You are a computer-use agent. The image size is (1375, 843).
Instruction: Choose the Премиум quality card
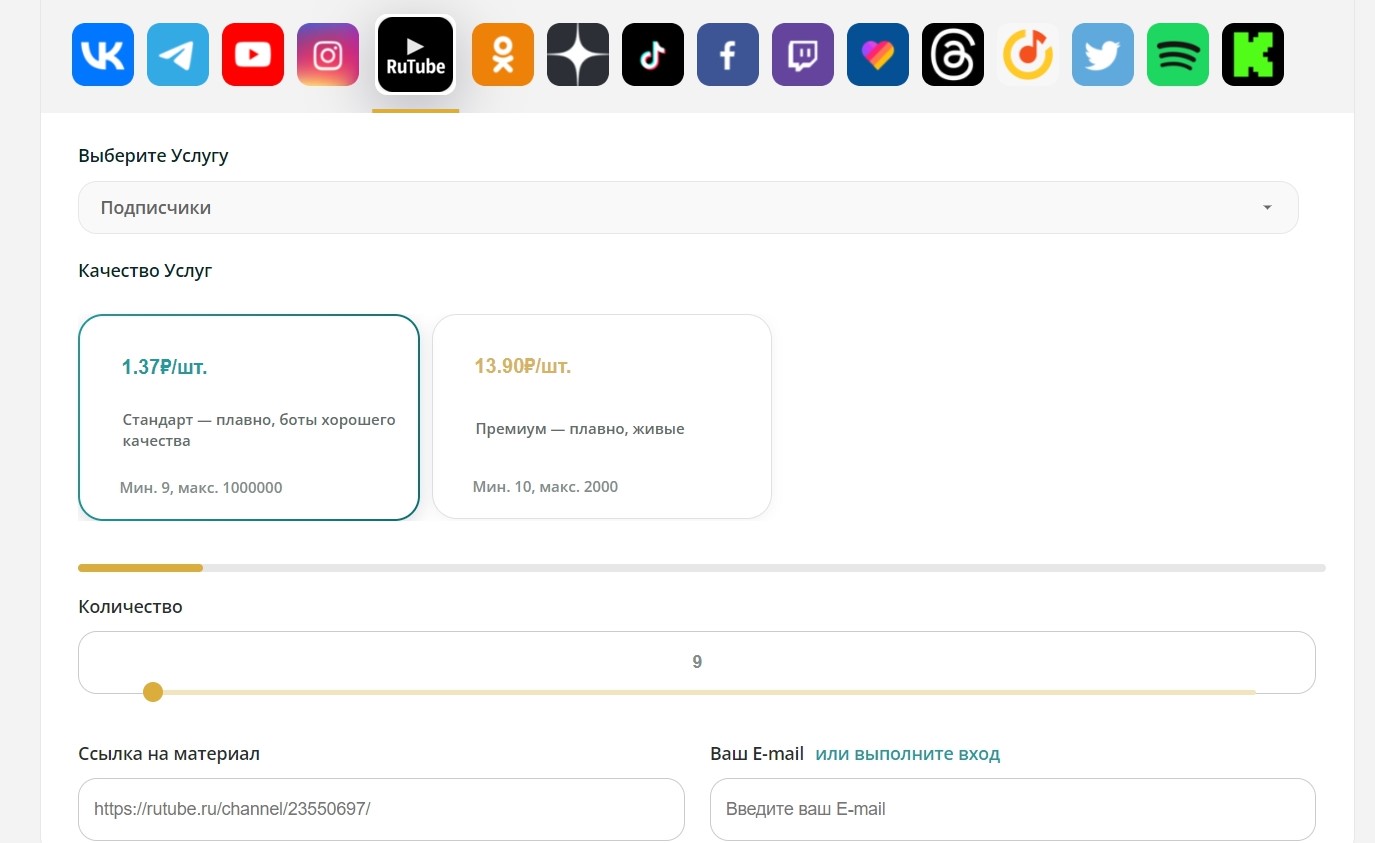(x=602, y=417)
